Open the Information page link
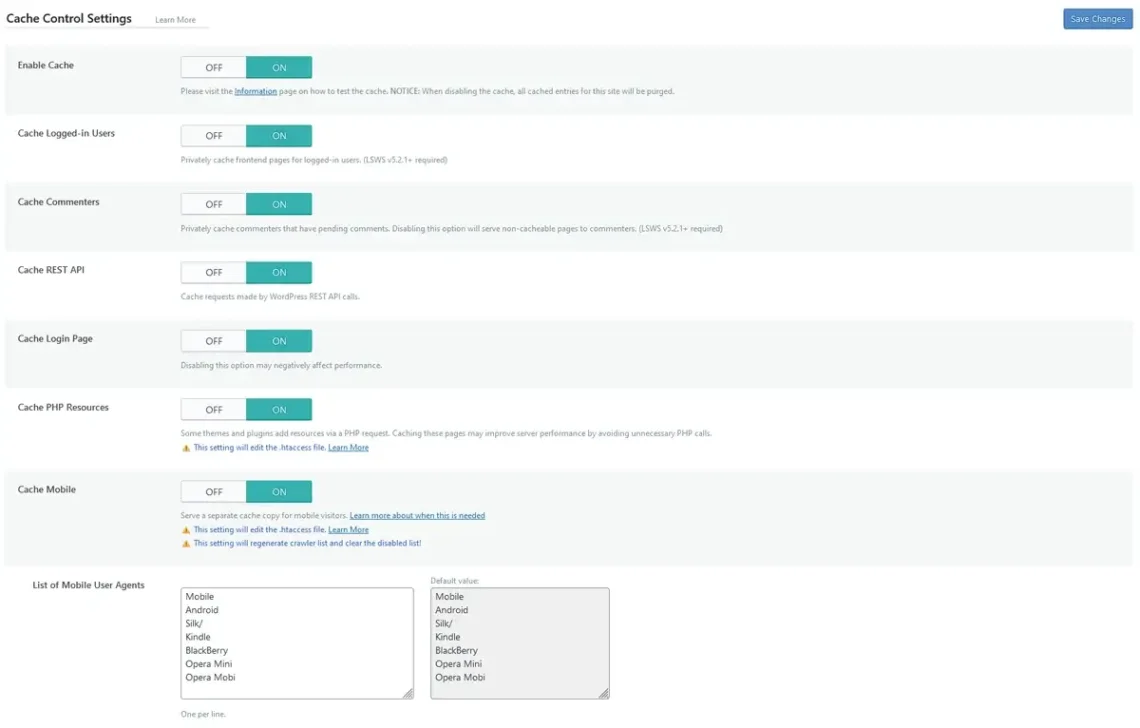 256,90
